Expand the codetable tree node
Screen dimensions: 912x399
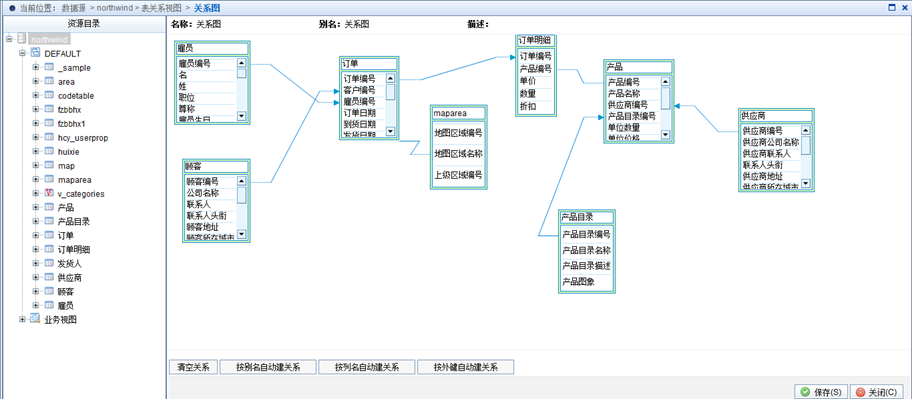[36, 95]
